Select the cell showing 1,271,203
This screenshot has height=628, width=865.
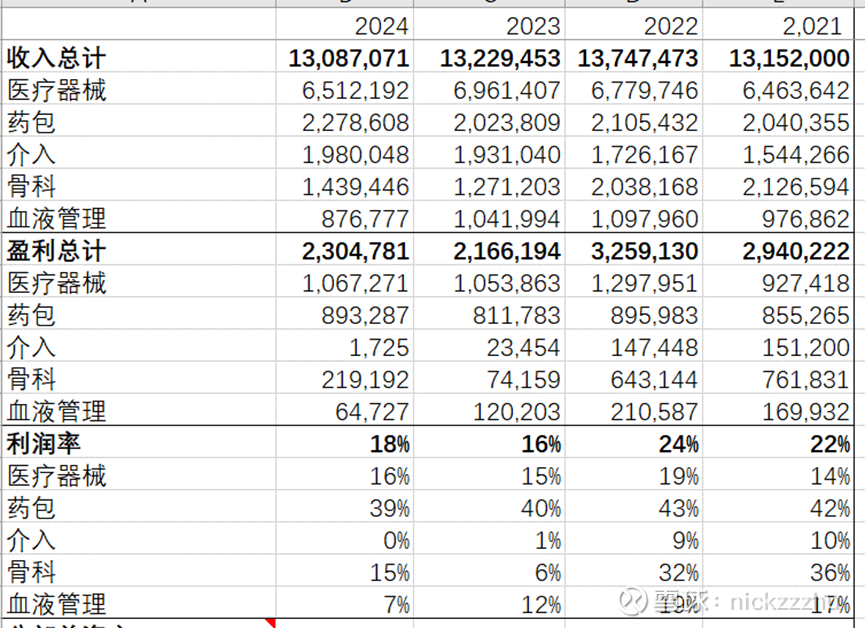[x=489, y=187]
